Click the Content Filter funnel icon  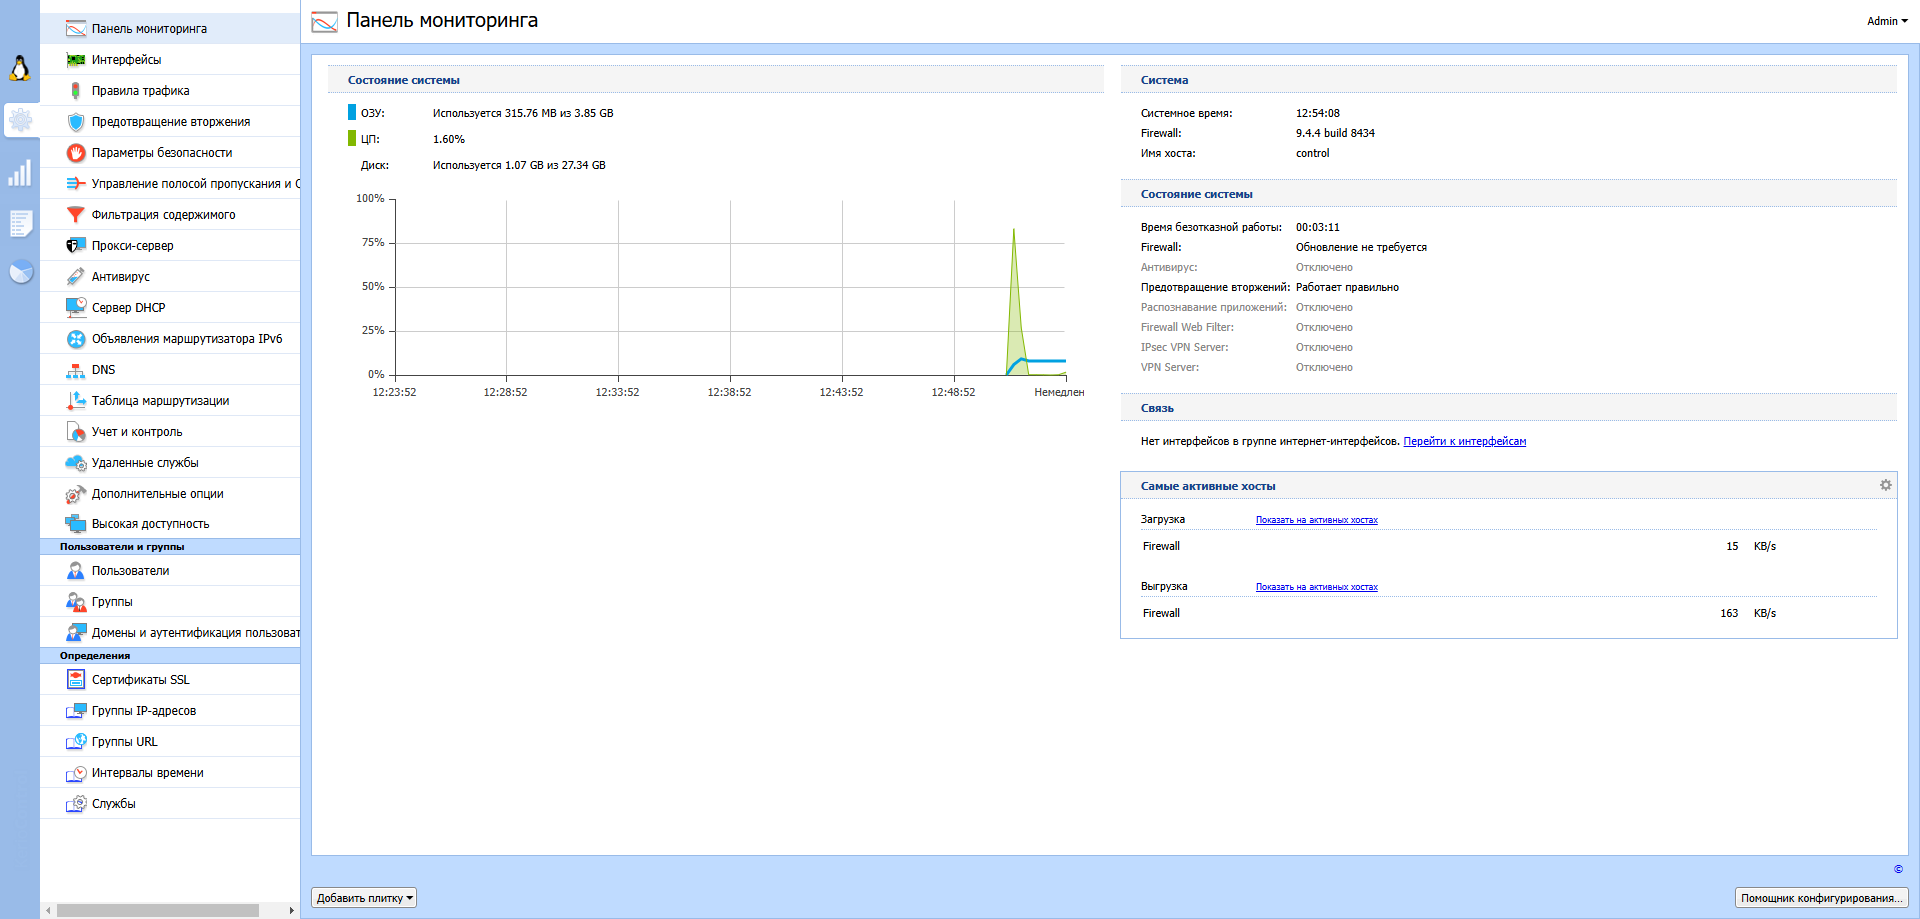pyautogui.click(x=75, y=215)
